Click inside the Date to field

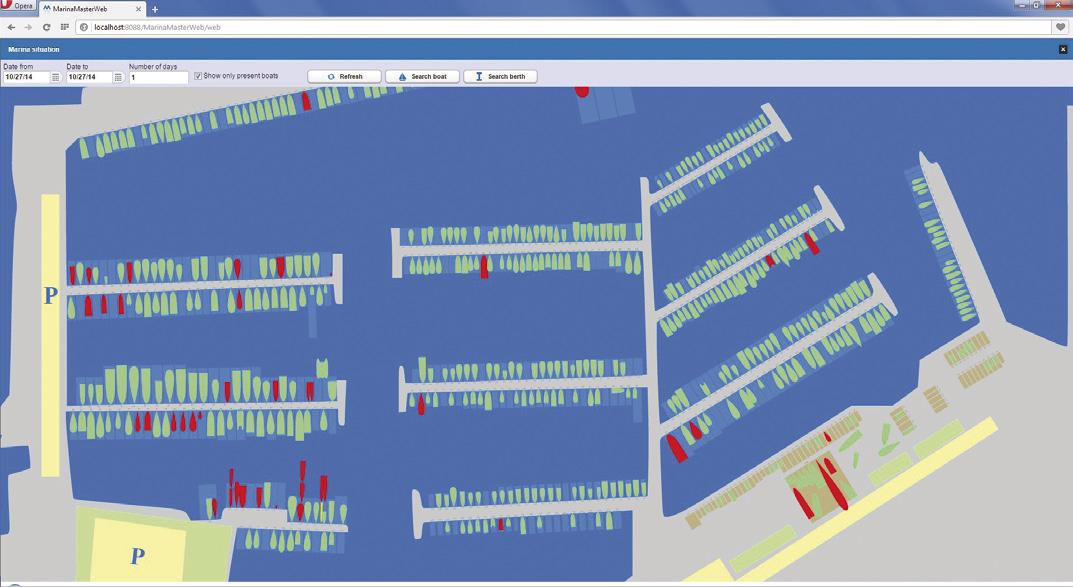click(89, 77)
